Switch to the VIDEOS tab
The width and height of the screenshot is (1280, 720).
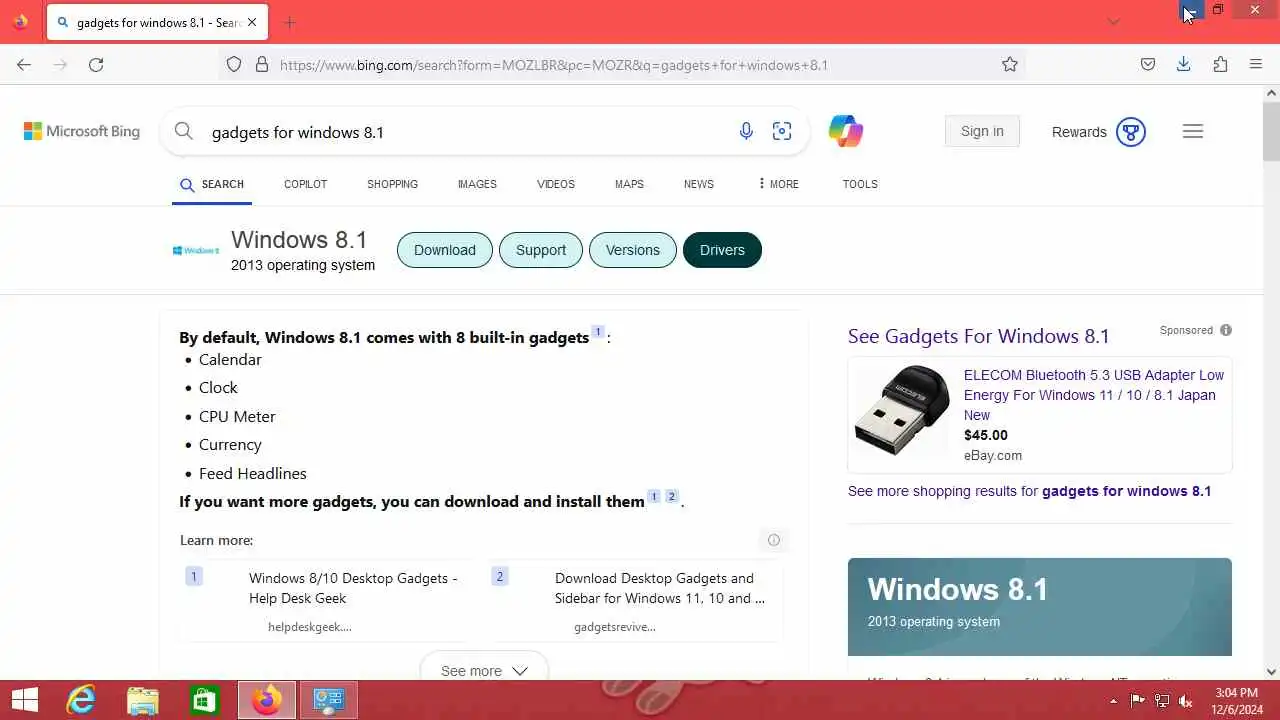tap(556, 184)
